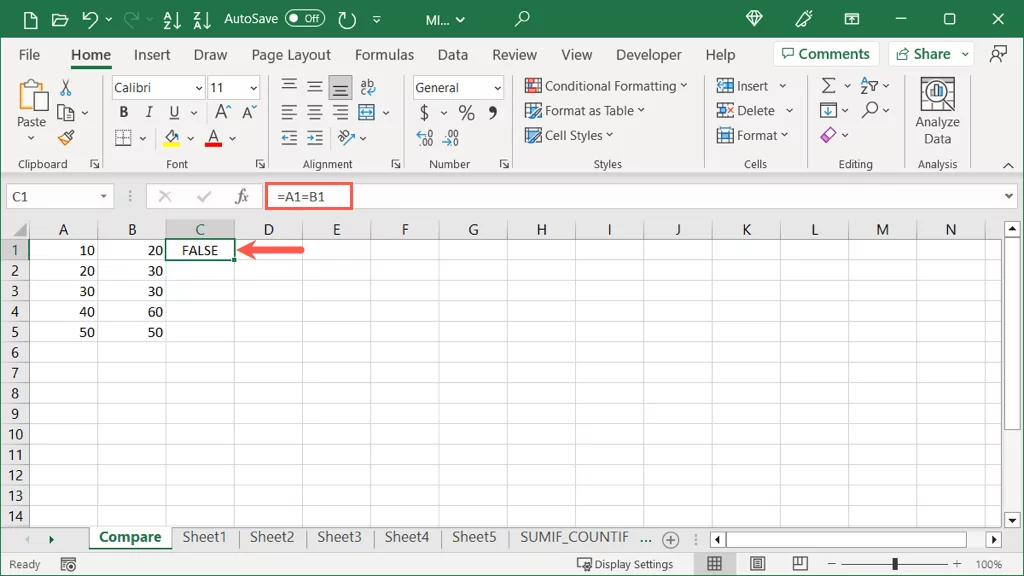The image size is (1024, 576).
Task: Apply Accounting dollar number format
Action: pos(424,112)
